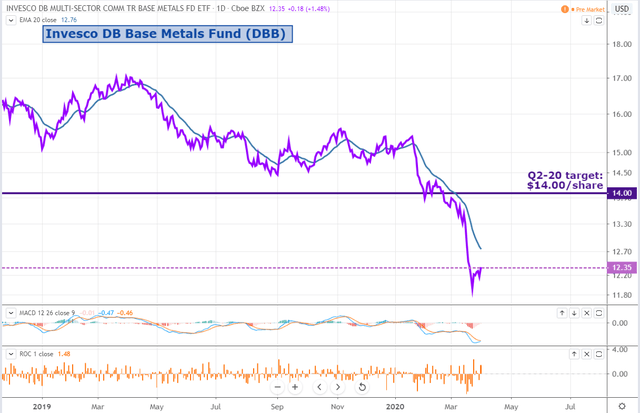Click the Cboe BZX exchange label

pyautogui.click(x=248, y=8)
